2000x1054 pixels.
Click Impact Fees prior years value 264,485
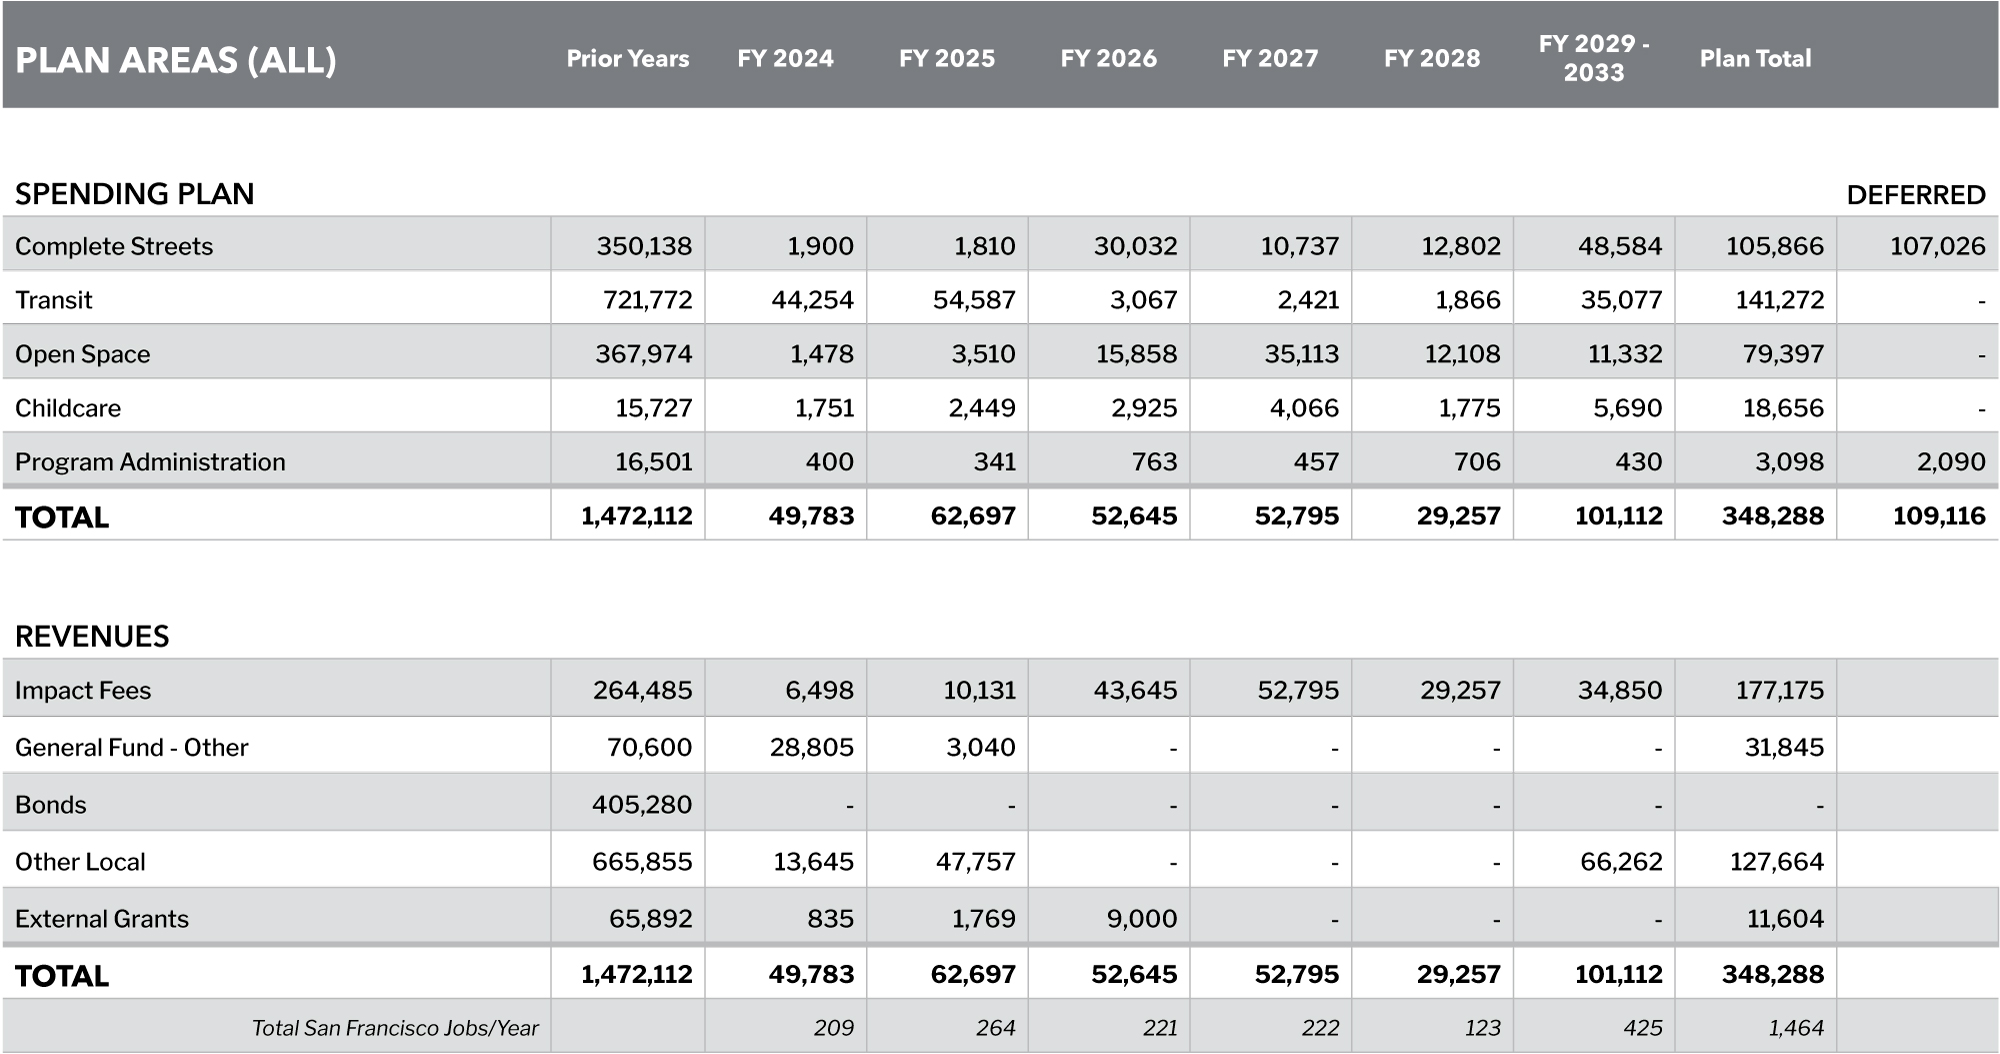tap(642, 690)
